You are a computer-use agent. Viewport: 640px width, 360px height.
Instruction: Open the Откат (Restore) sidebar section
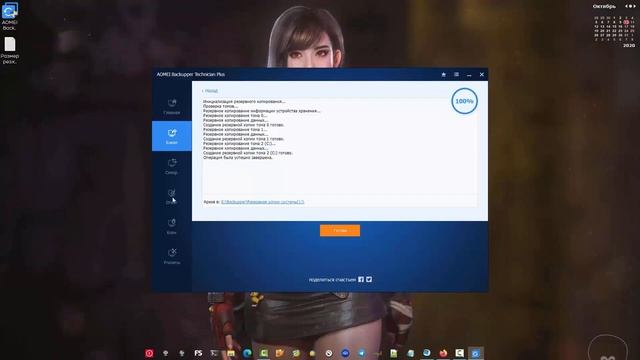coord(171,196)
